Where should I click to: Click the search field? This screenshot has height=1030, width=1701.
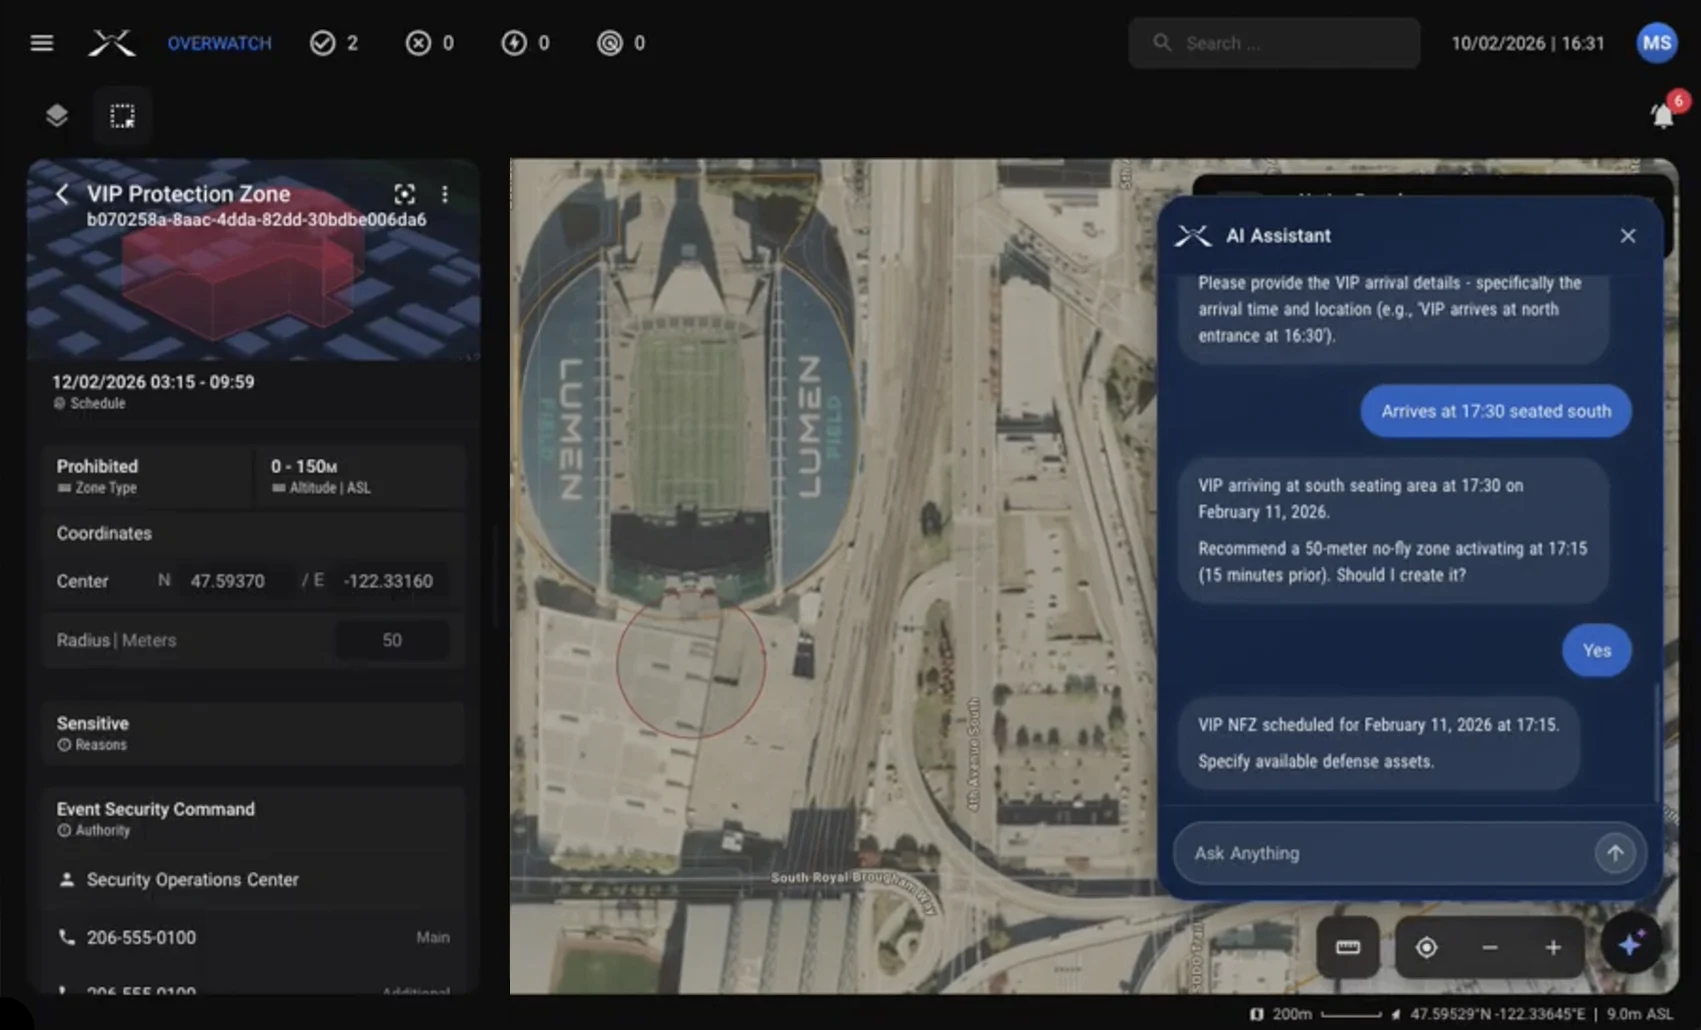[1274, 43]
